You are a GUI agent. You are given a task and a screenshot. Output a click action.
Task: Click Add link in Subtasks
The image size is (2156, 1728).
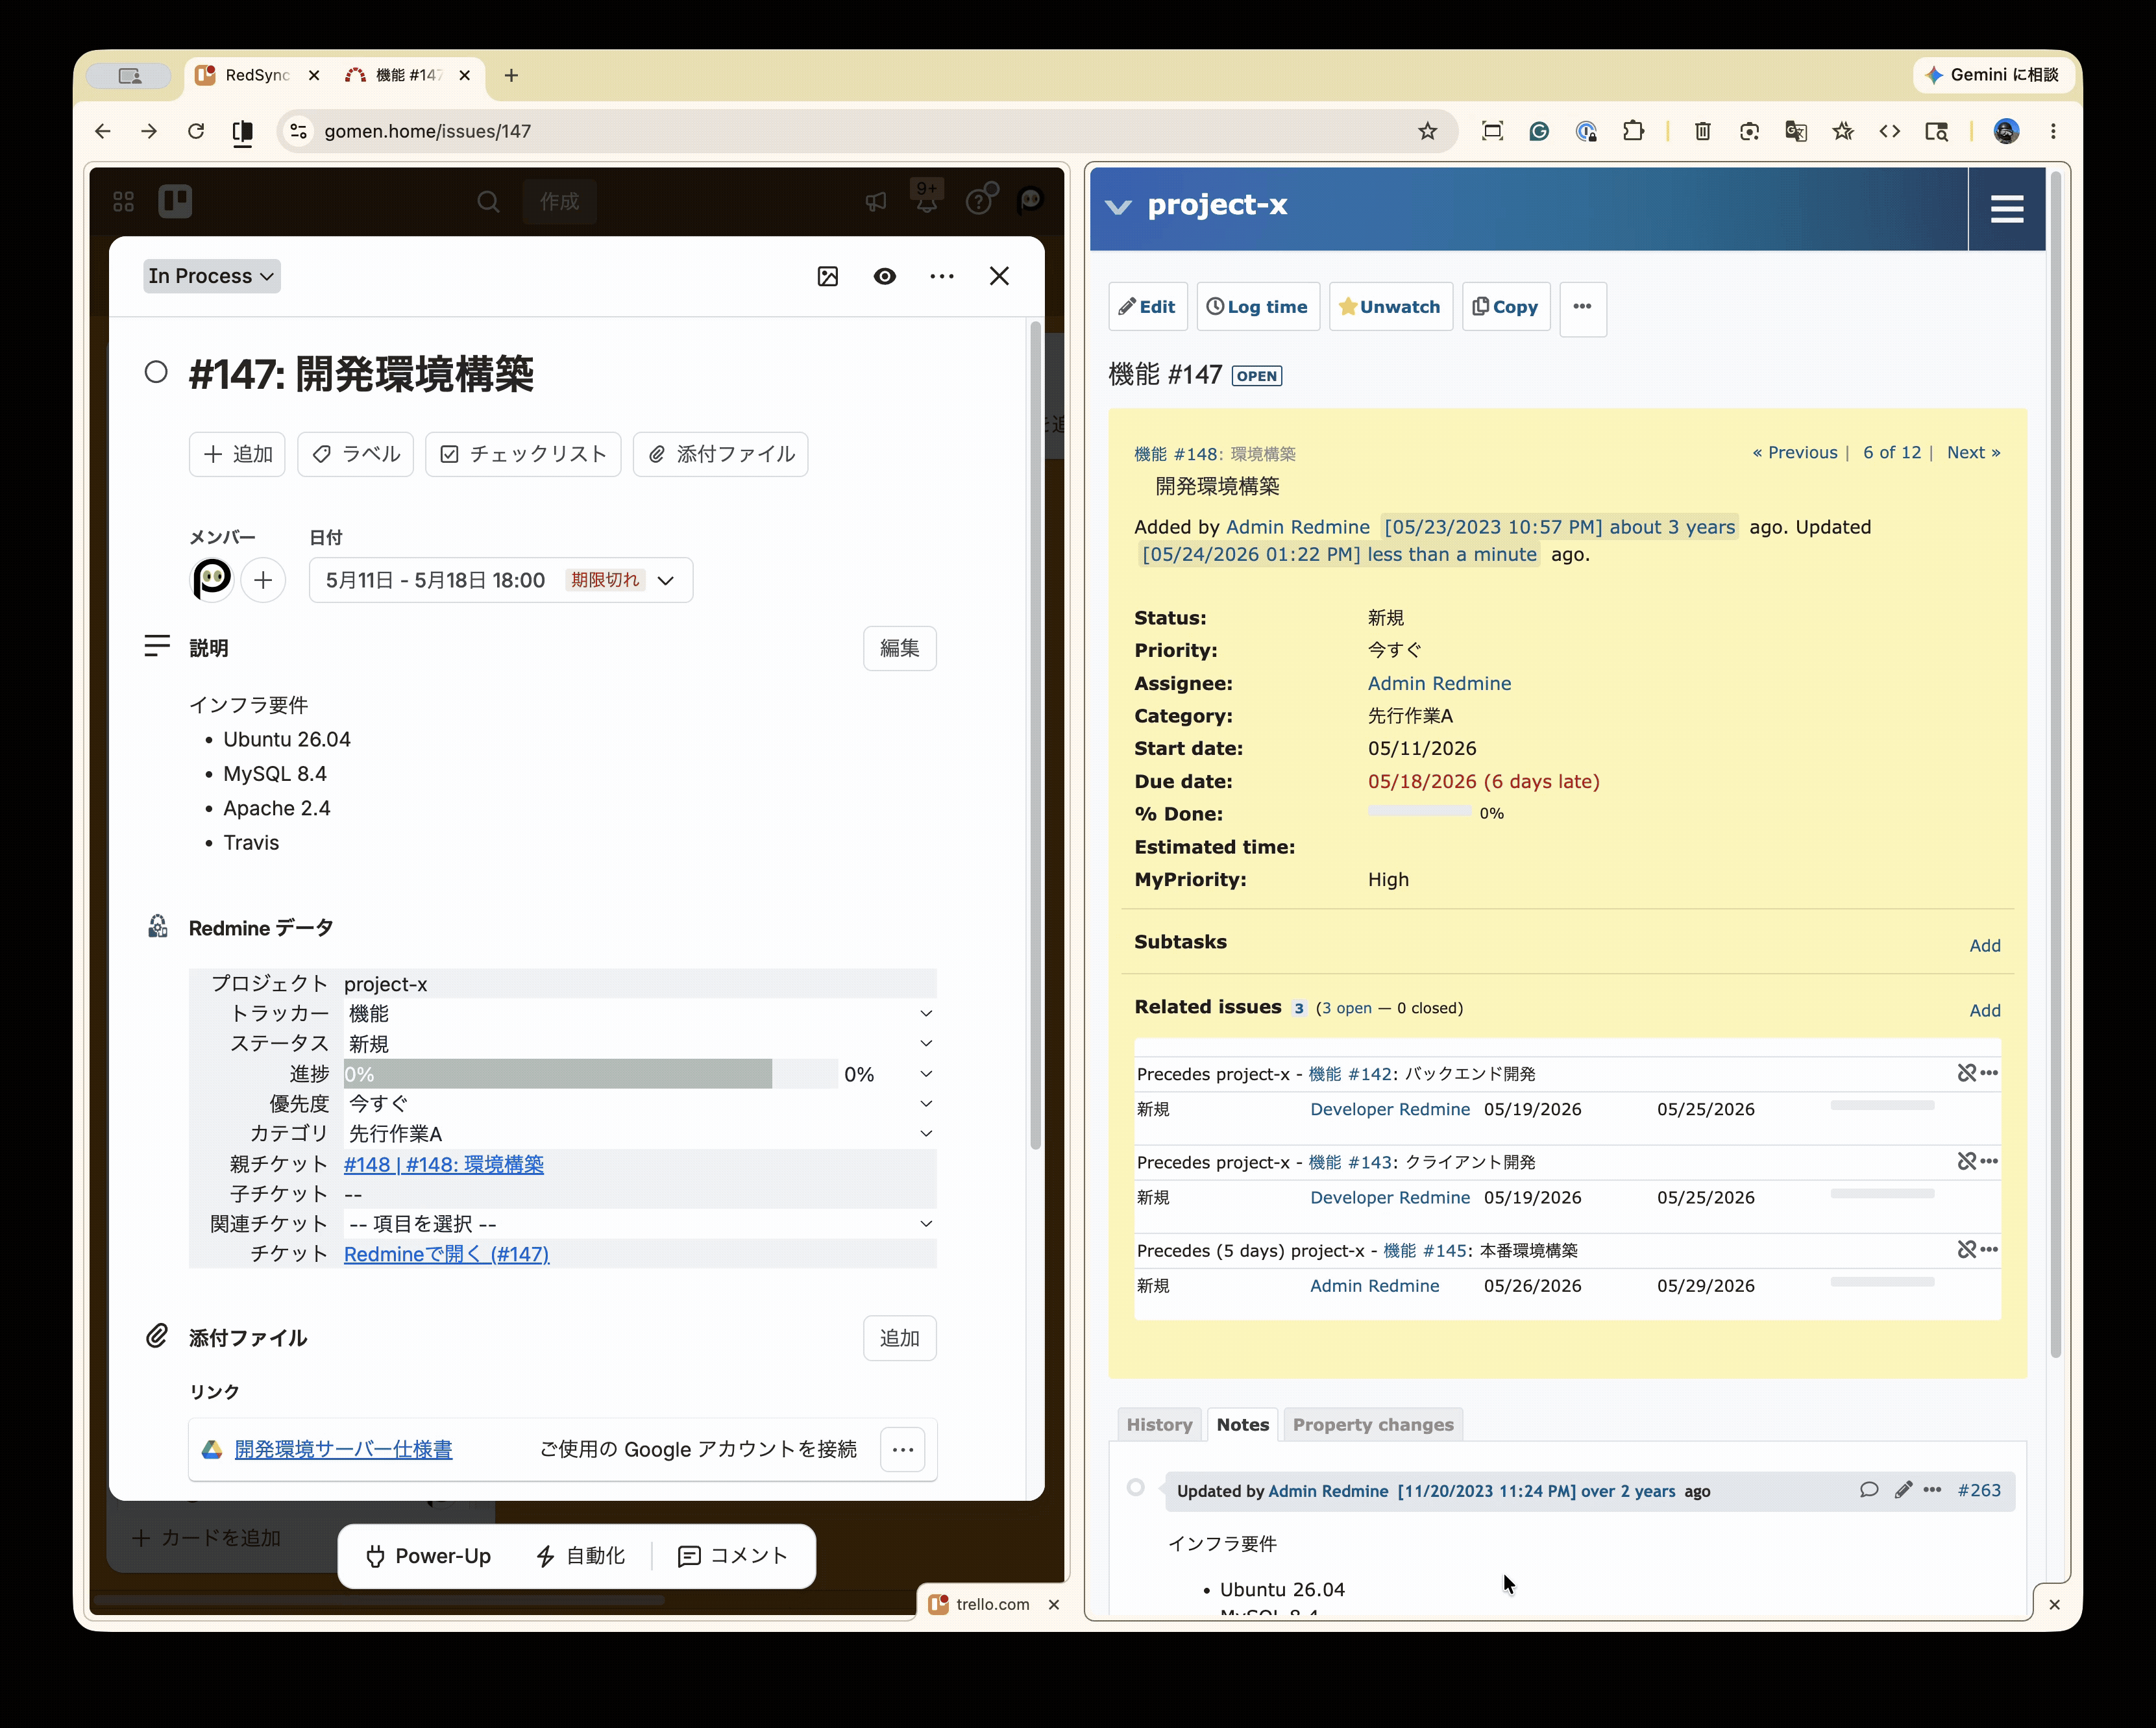coord(1984,946)
